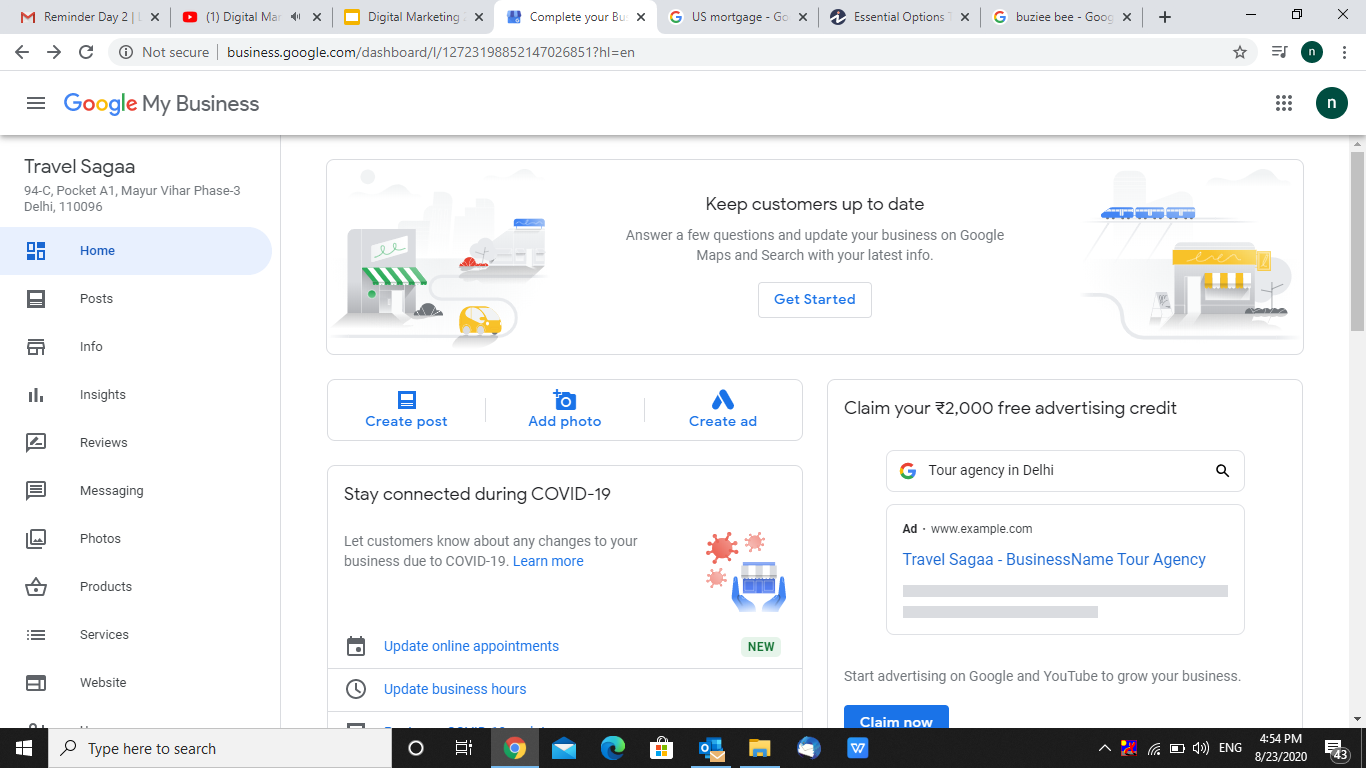Click the Tour agency in Delhi search box
Image resolution: width=1366 pixels, height=768 pixels.
1065,471
